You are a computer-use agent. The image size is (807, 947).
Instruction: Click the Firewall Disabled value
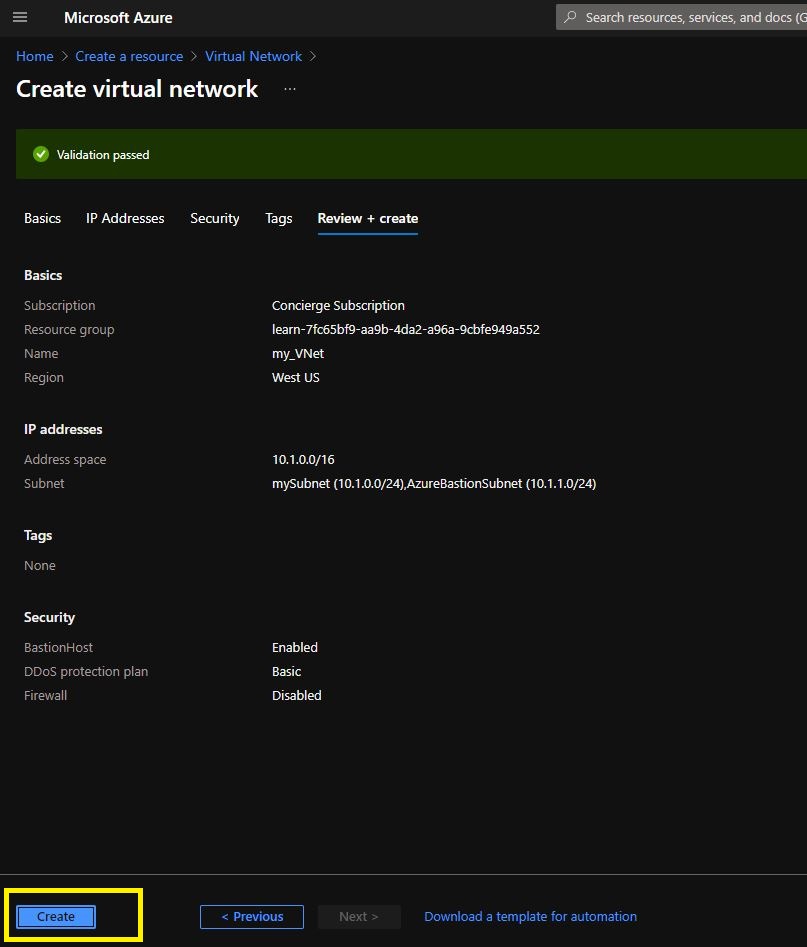click(x=297, y=696)
